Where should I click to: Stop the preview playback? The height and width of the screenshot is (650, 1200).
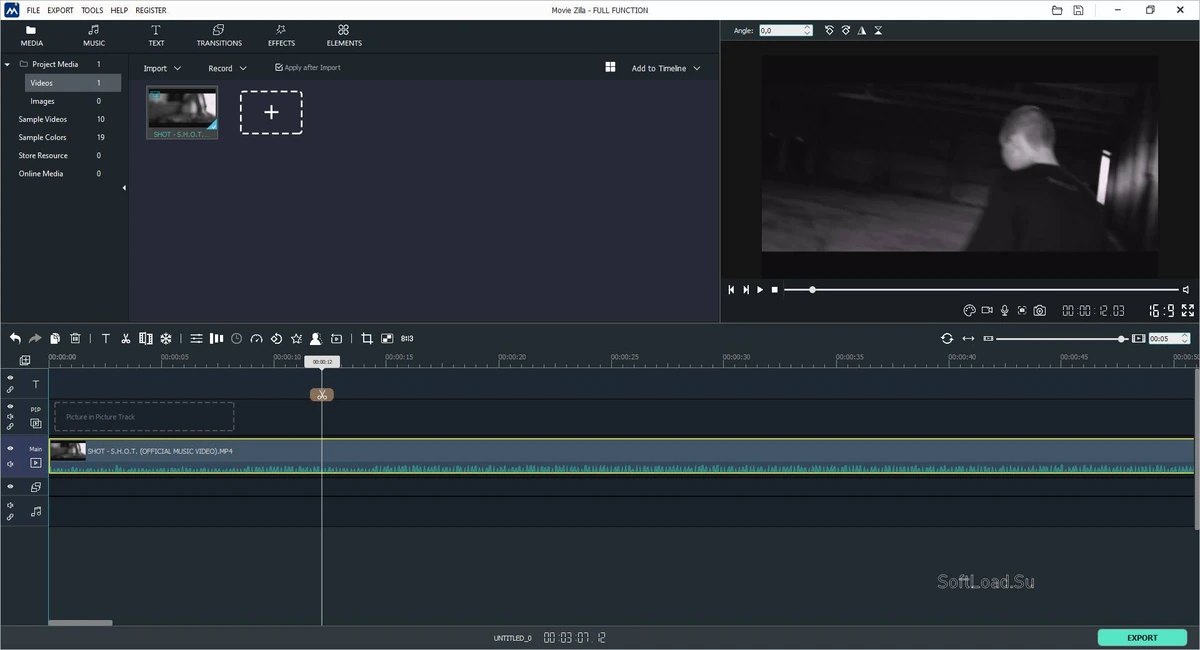pyautogui.click(x=774, y=289)
